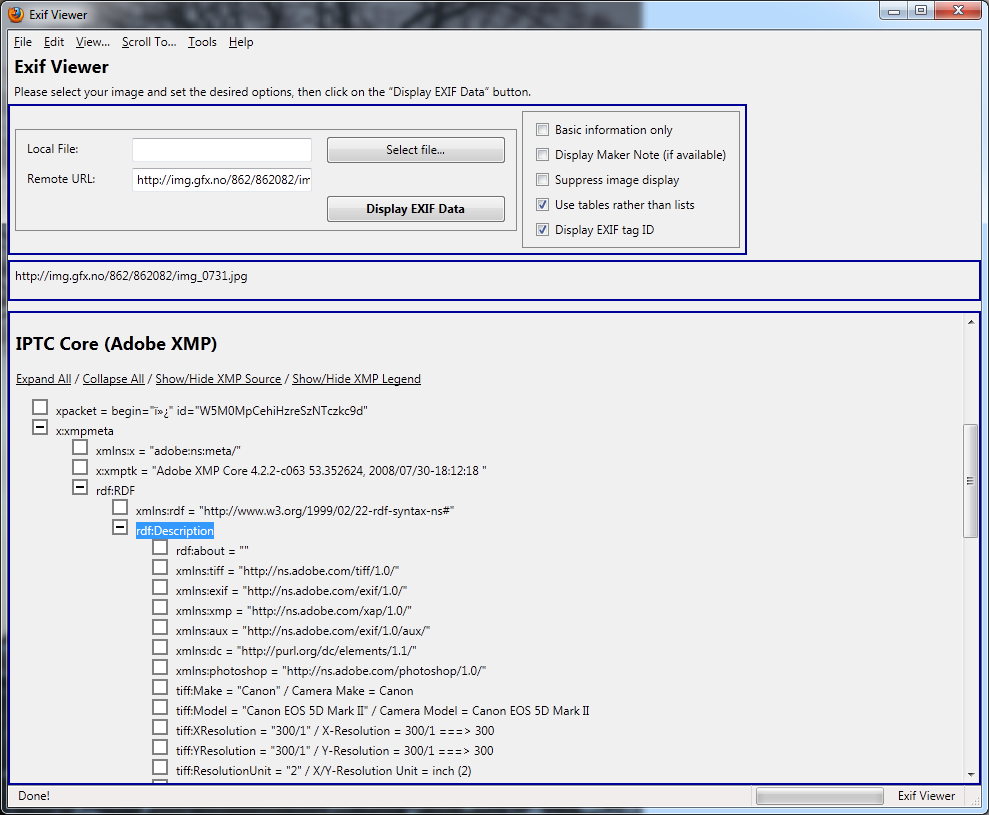Viewport: 989px width, 815px height.
Task: Click the Firefox icon in the title bar
Action: (16, 14)
